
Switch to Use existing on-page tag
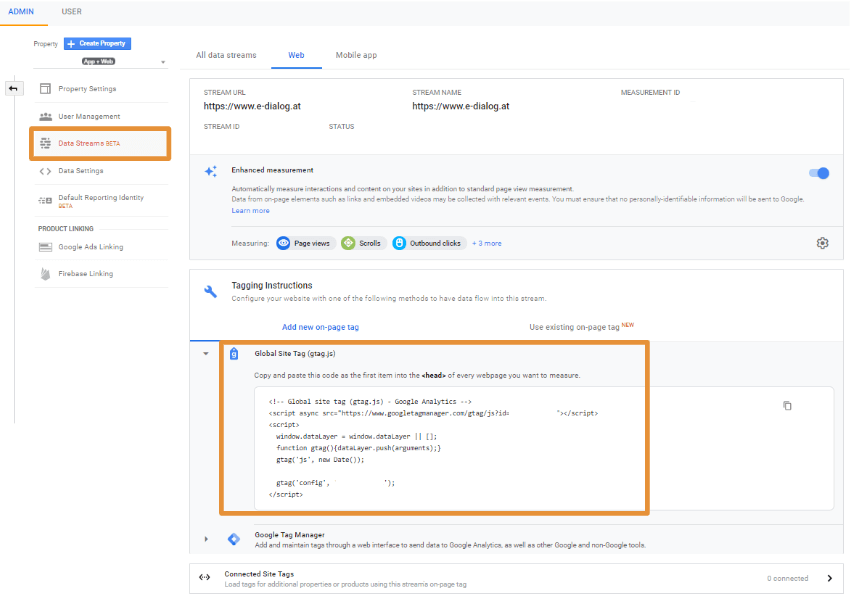click(581, 327)
